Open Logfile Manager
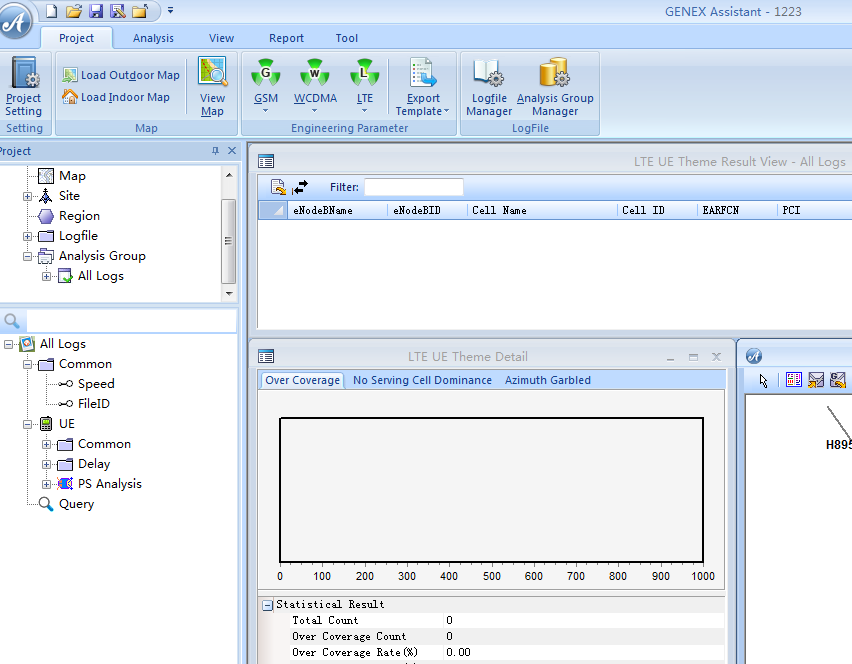Screen dimensions: 852x664 (x=489, y=87)
